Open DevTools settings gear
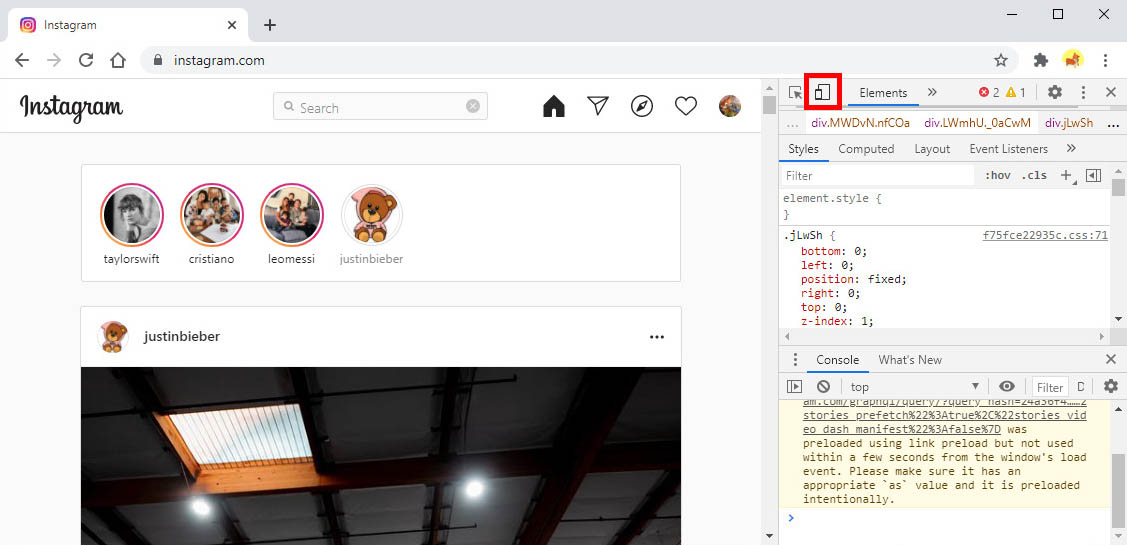 click(x=1054, y=92)
